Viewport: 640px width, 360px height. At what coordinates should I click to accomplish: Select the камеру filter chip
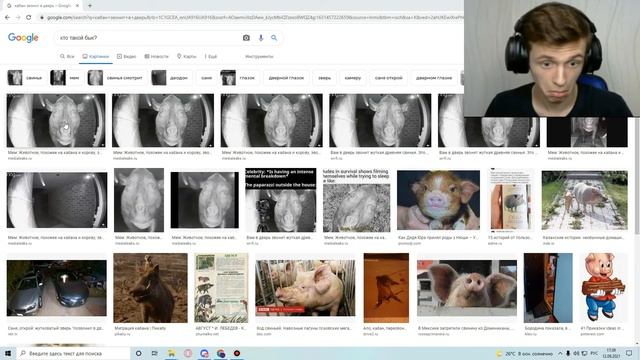[353, 78]
